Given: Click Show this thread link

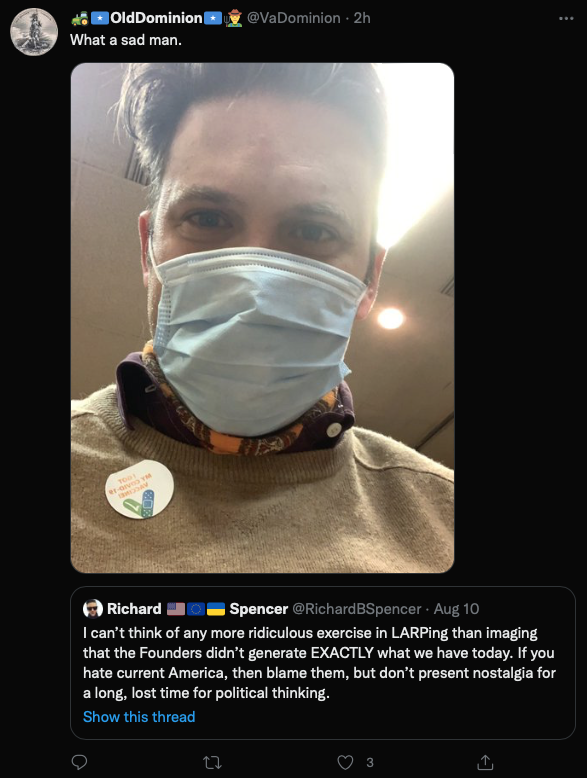Looking at the screenshot, I should point(139,717).
